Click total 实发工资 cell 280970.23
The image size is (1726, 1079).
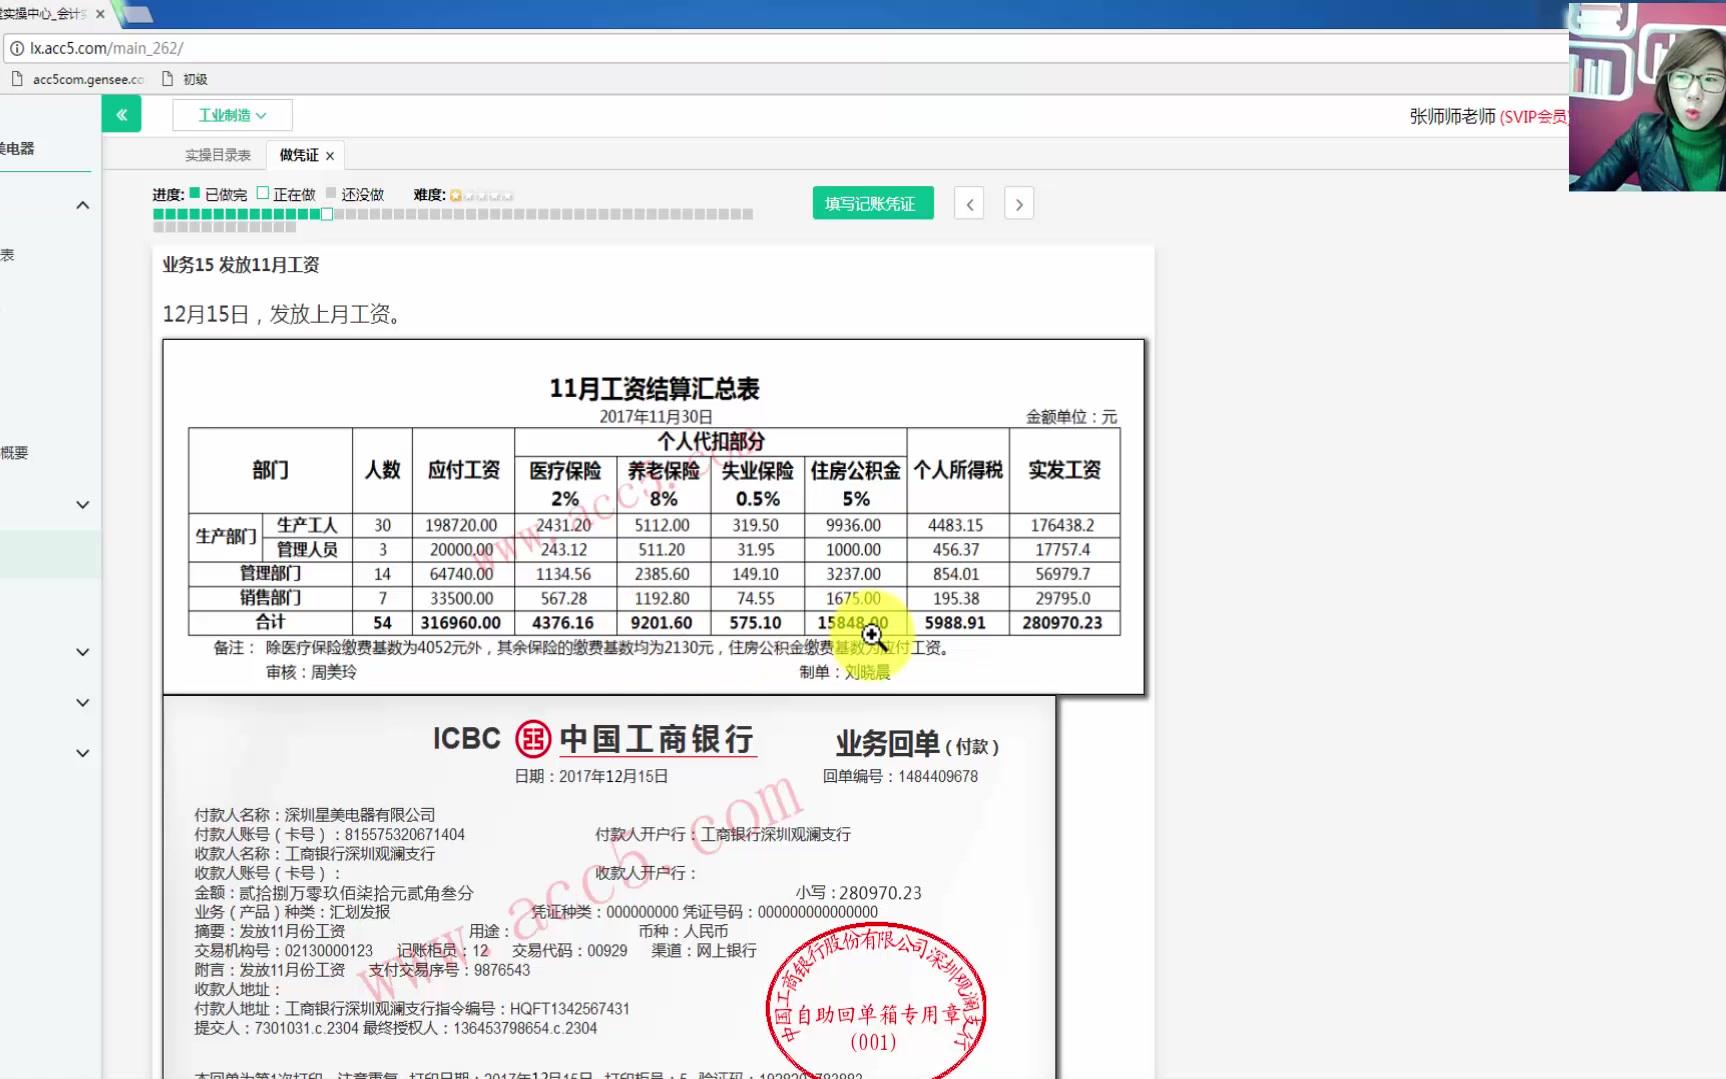click(1063, 623)
